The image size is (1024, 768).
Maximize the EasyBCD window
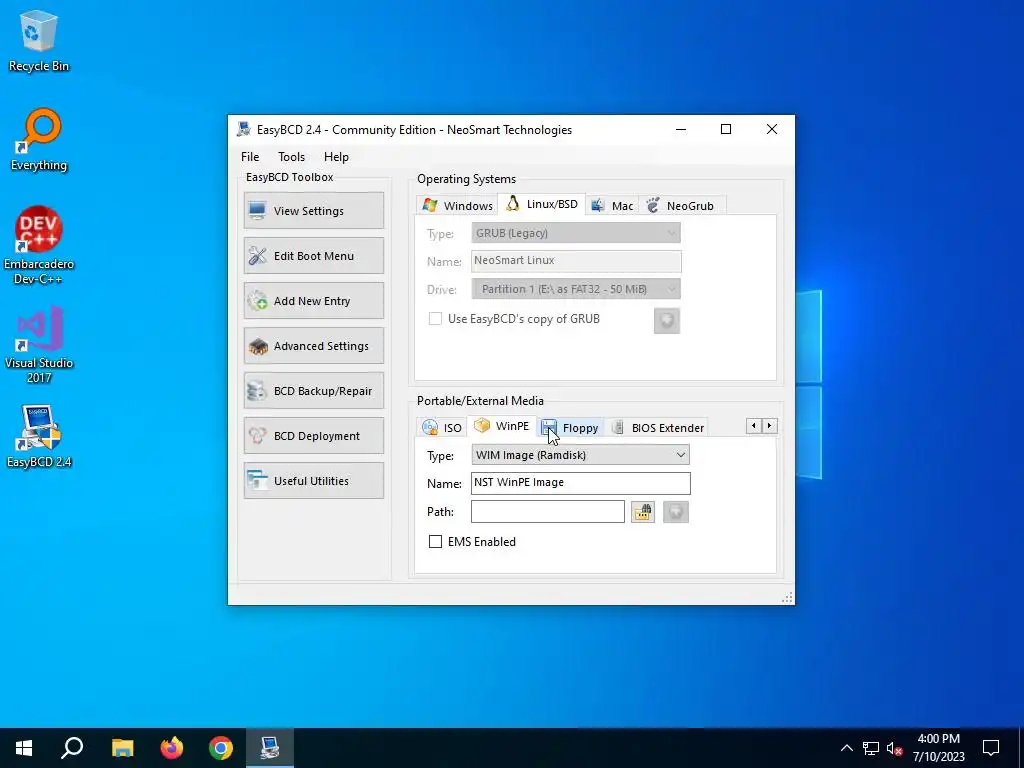point(726,129)
